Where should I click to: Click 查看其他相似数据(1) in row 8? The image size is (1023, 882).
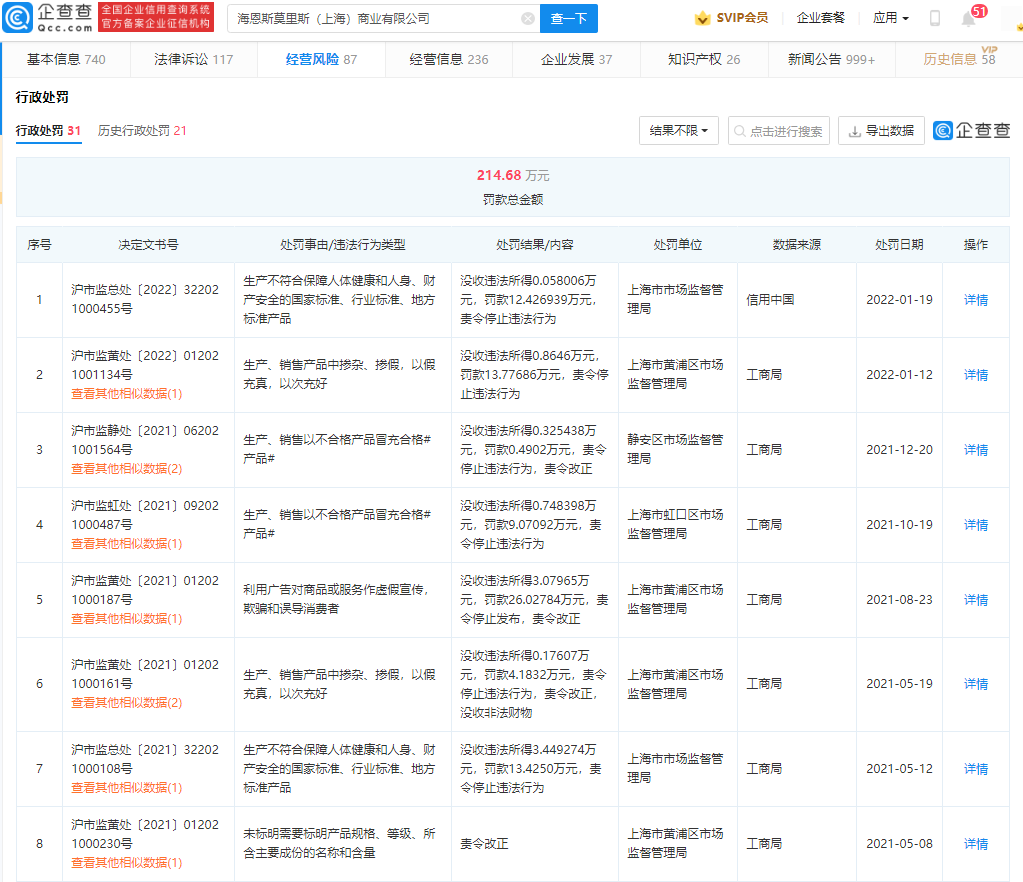click(x=126, y=863)
